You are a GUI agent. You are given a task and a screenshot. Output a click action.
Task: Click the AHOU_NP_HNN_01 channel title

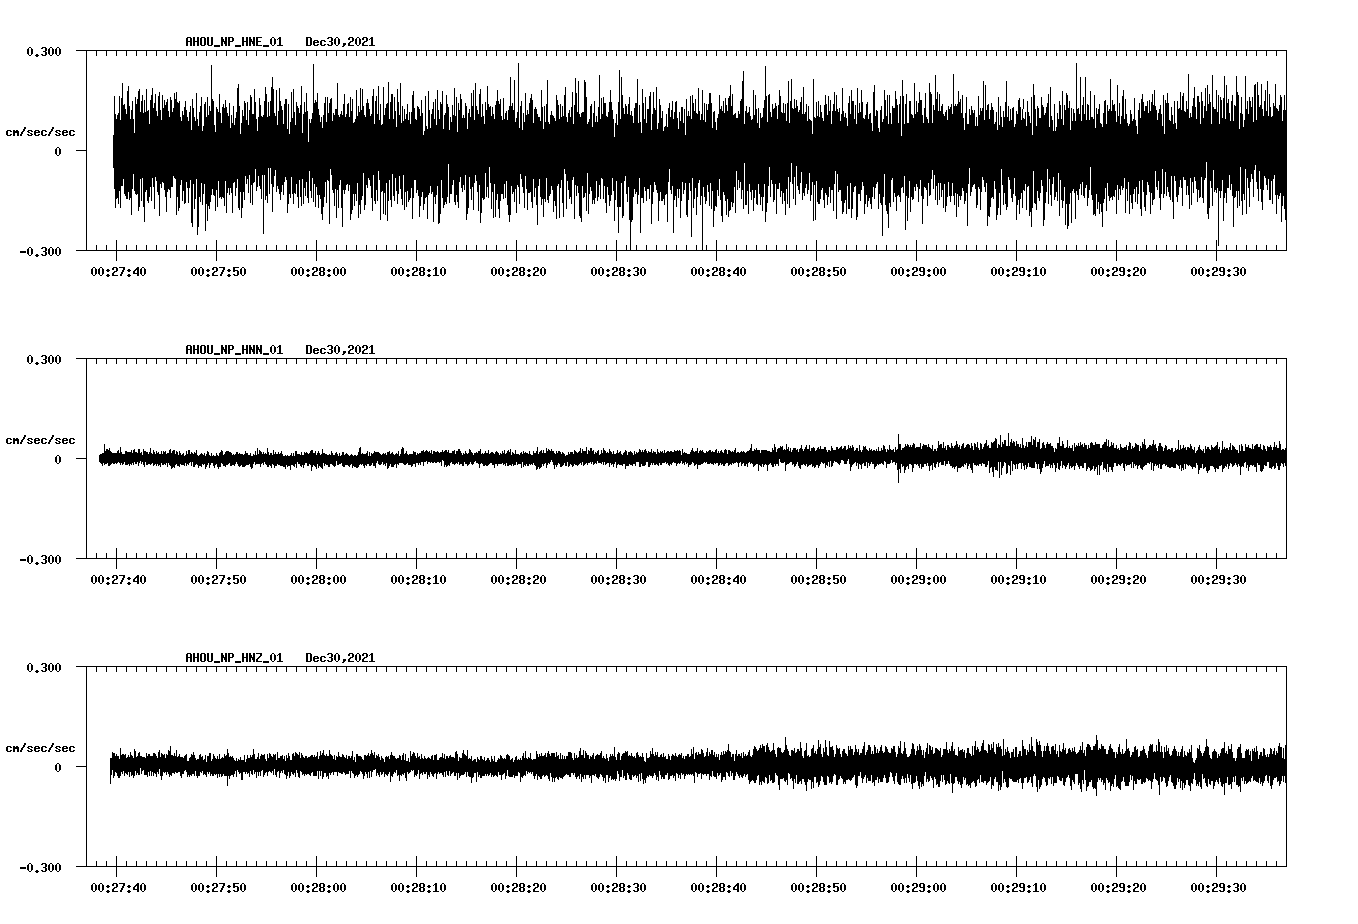tap(234, 350)
